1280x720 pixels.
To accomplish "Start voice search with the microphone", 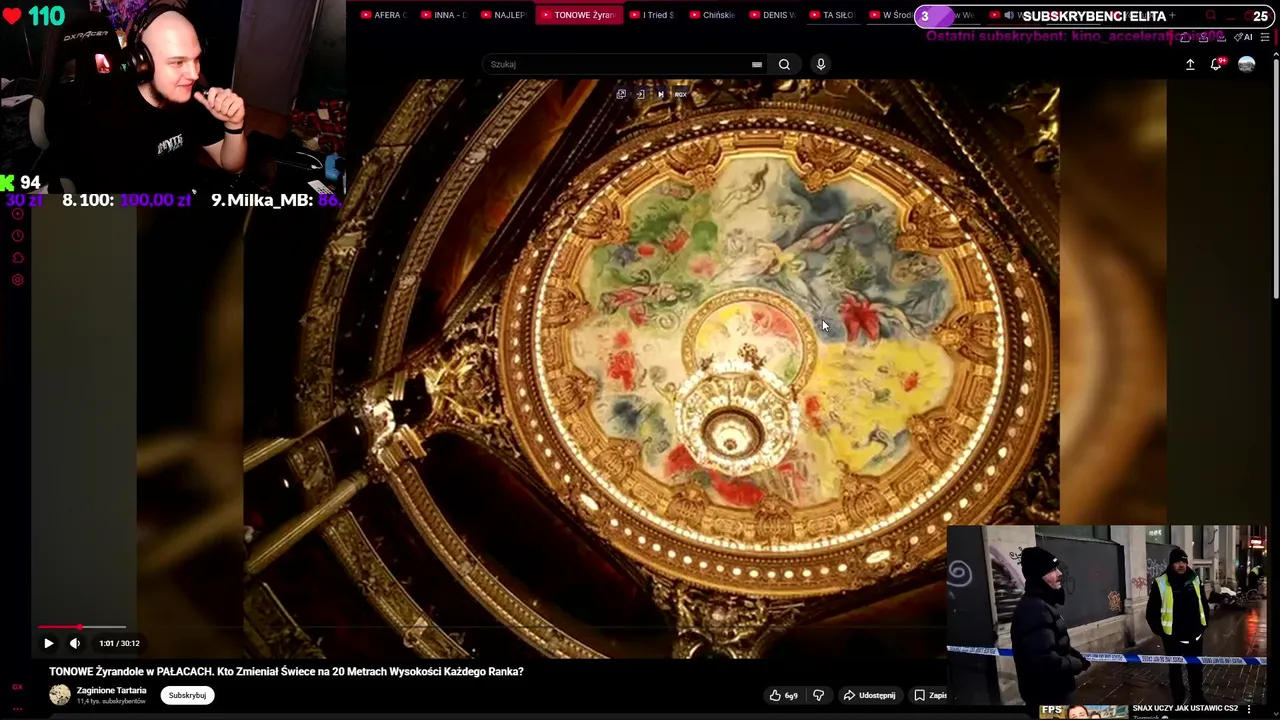I will pos(821,64).
